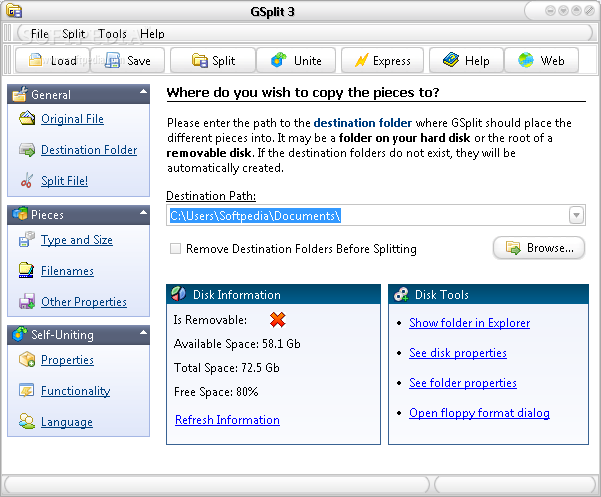Click the Disk Tools header icon
The width and height of the screenshot is (601, 497).
tap(401, 294)
